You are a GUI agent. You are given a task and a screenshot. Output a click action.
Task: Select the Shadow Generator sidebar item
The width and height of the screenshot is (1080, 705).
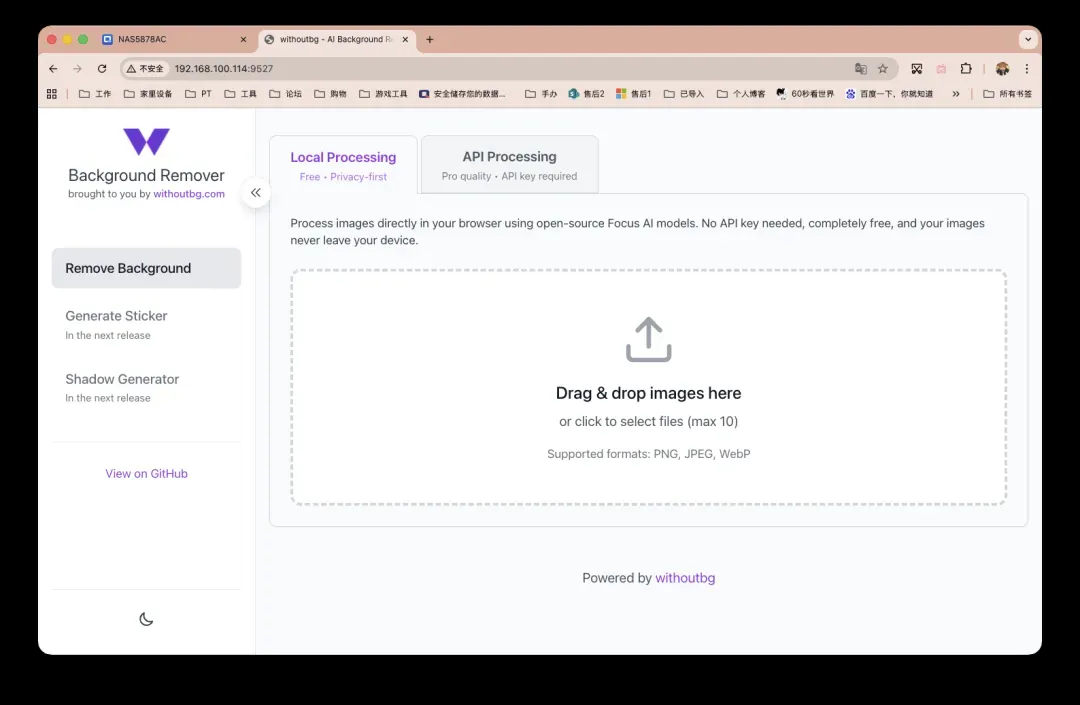pos(122,379)
